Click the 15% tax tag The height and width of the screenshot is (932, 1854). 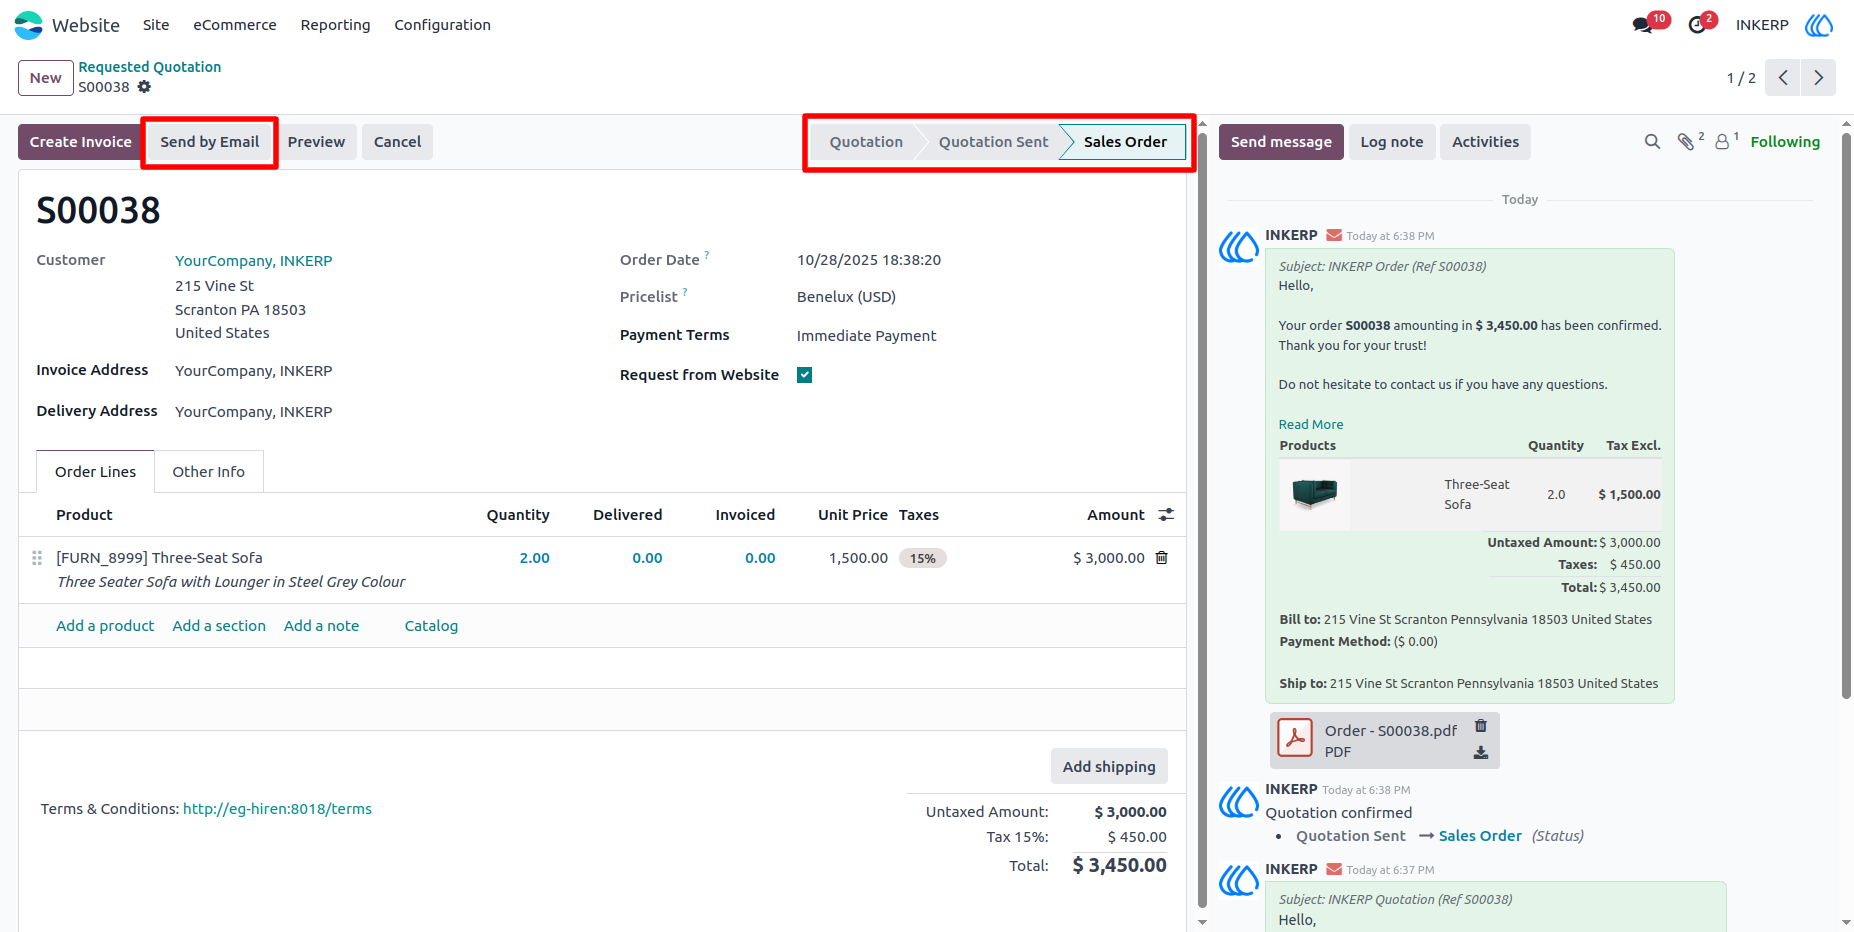(922, 558)
